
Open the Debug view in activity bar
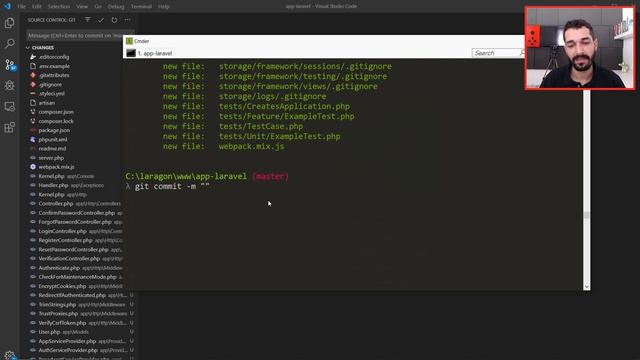point(9,85)
